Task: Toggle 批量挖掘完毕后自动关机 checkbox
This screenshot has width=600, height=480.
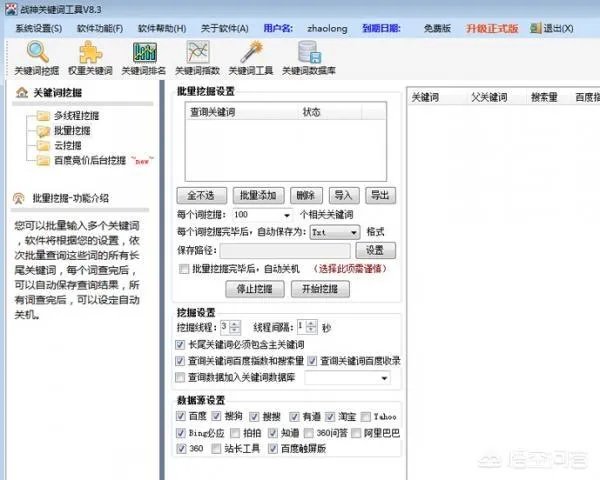Action: [x=184, y=269]
